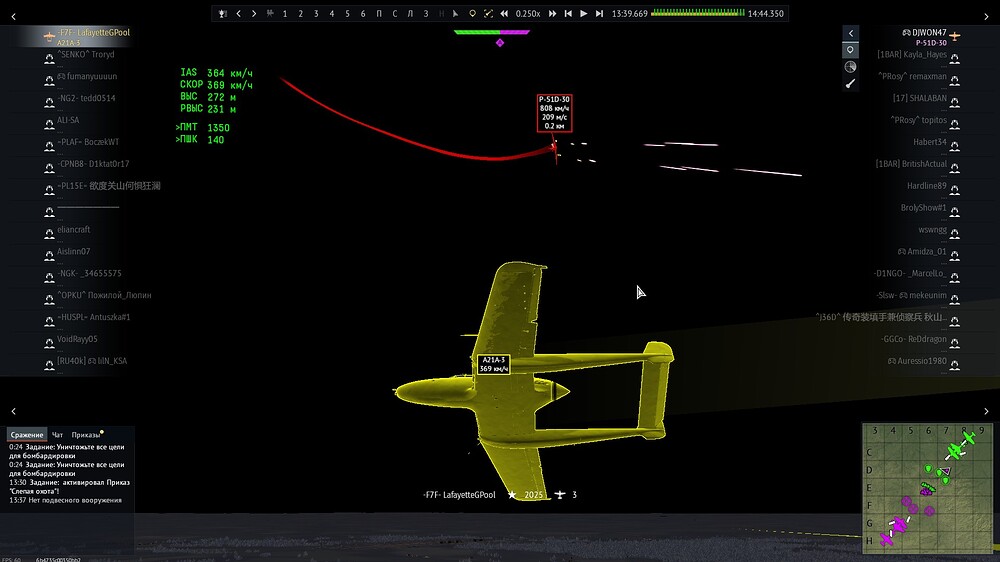Speed up replay with fast-forward button
This screenshot has height=562, width=1000.
(552, 13)
